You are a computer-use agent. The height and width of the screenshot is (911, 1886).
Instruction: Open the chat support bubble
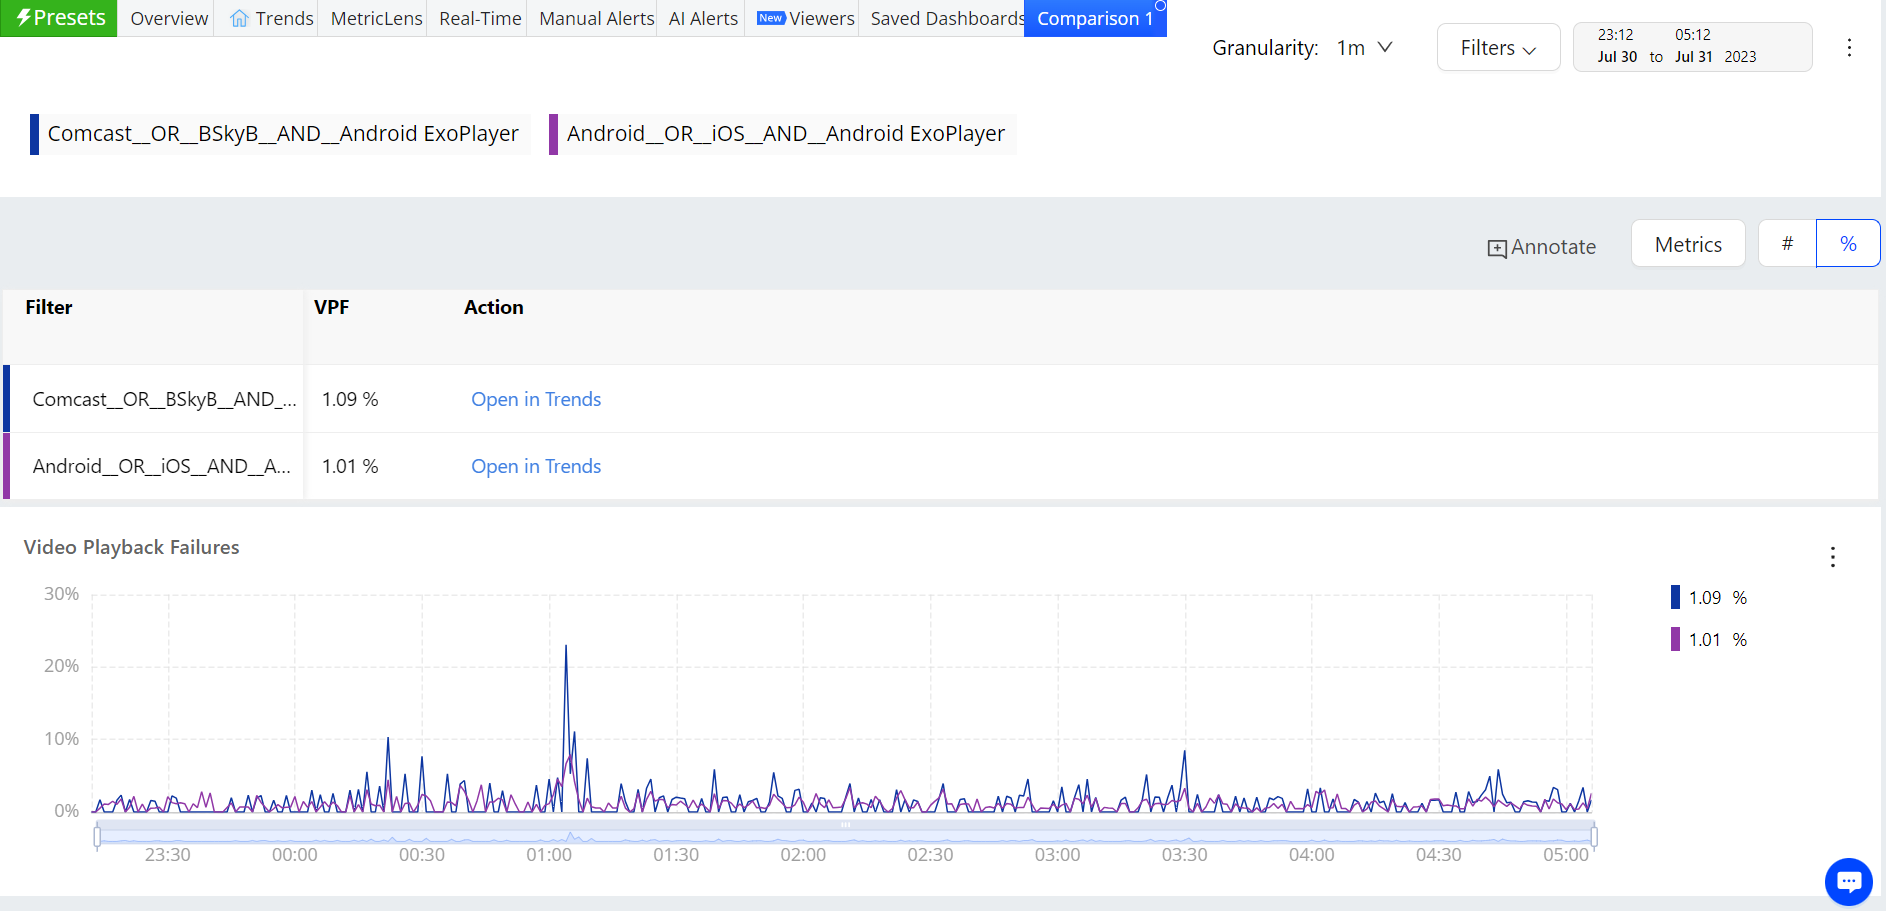[1848, 881]
